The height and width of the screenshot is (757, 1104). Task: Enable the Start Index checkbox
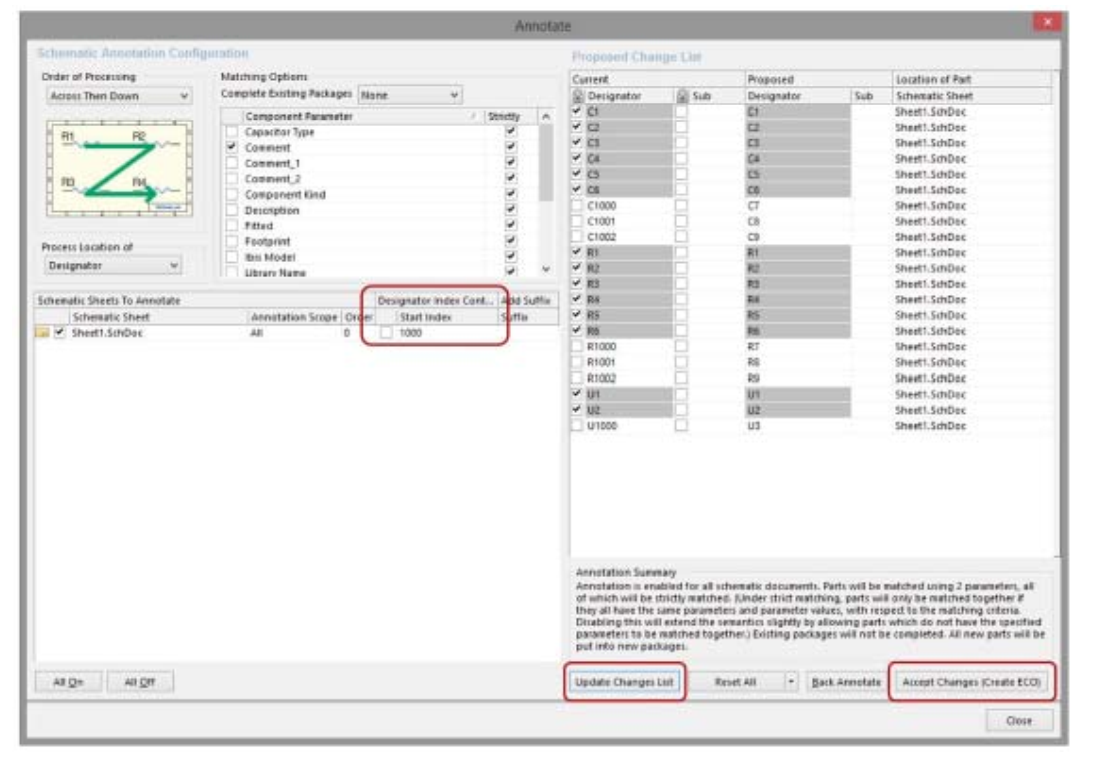tap(386, 332)
